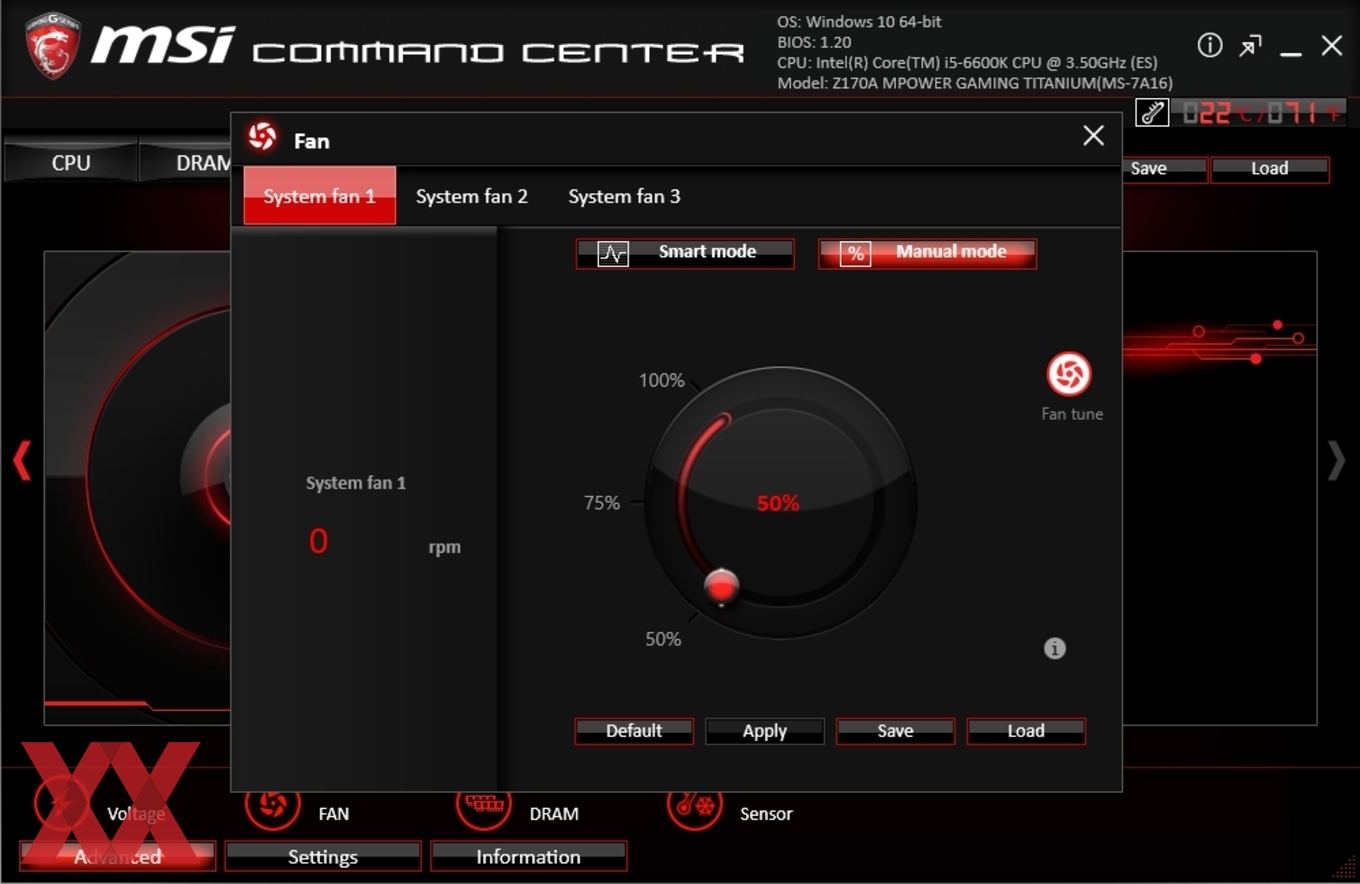Click the info icon in title bar
Image resolution: width=1360 pixels, height=884 pixels.
coord(1210,45)
